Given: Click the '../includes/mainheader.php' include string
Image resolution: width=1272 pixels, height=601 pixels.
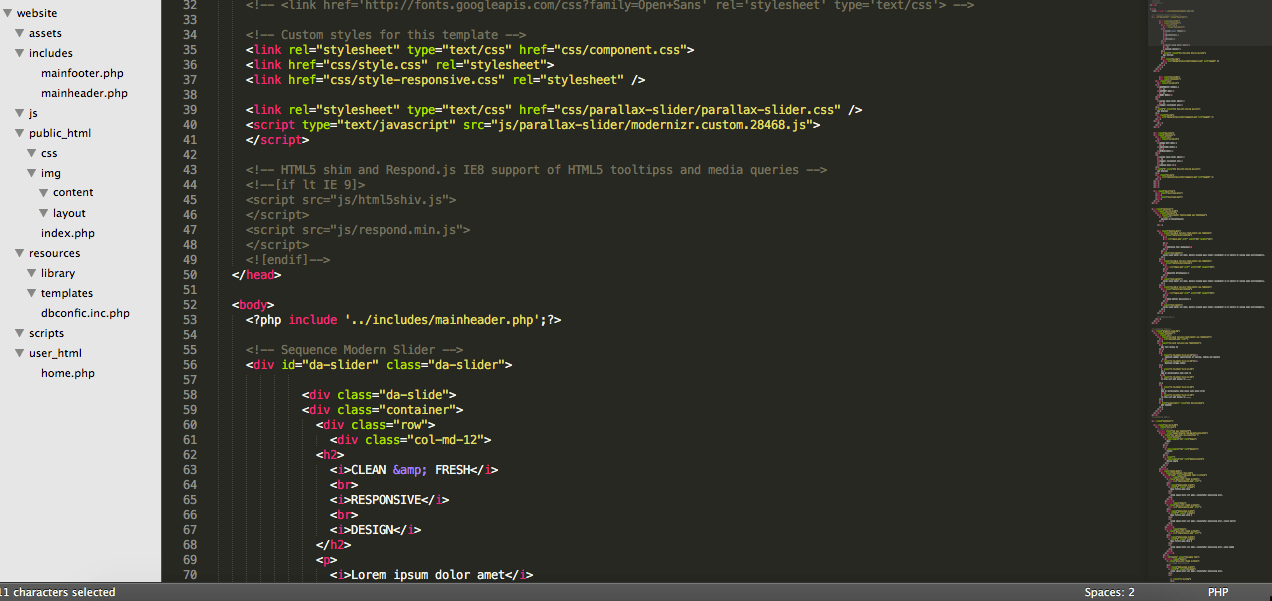Looking at the screenshot, I should click(442, 320).
